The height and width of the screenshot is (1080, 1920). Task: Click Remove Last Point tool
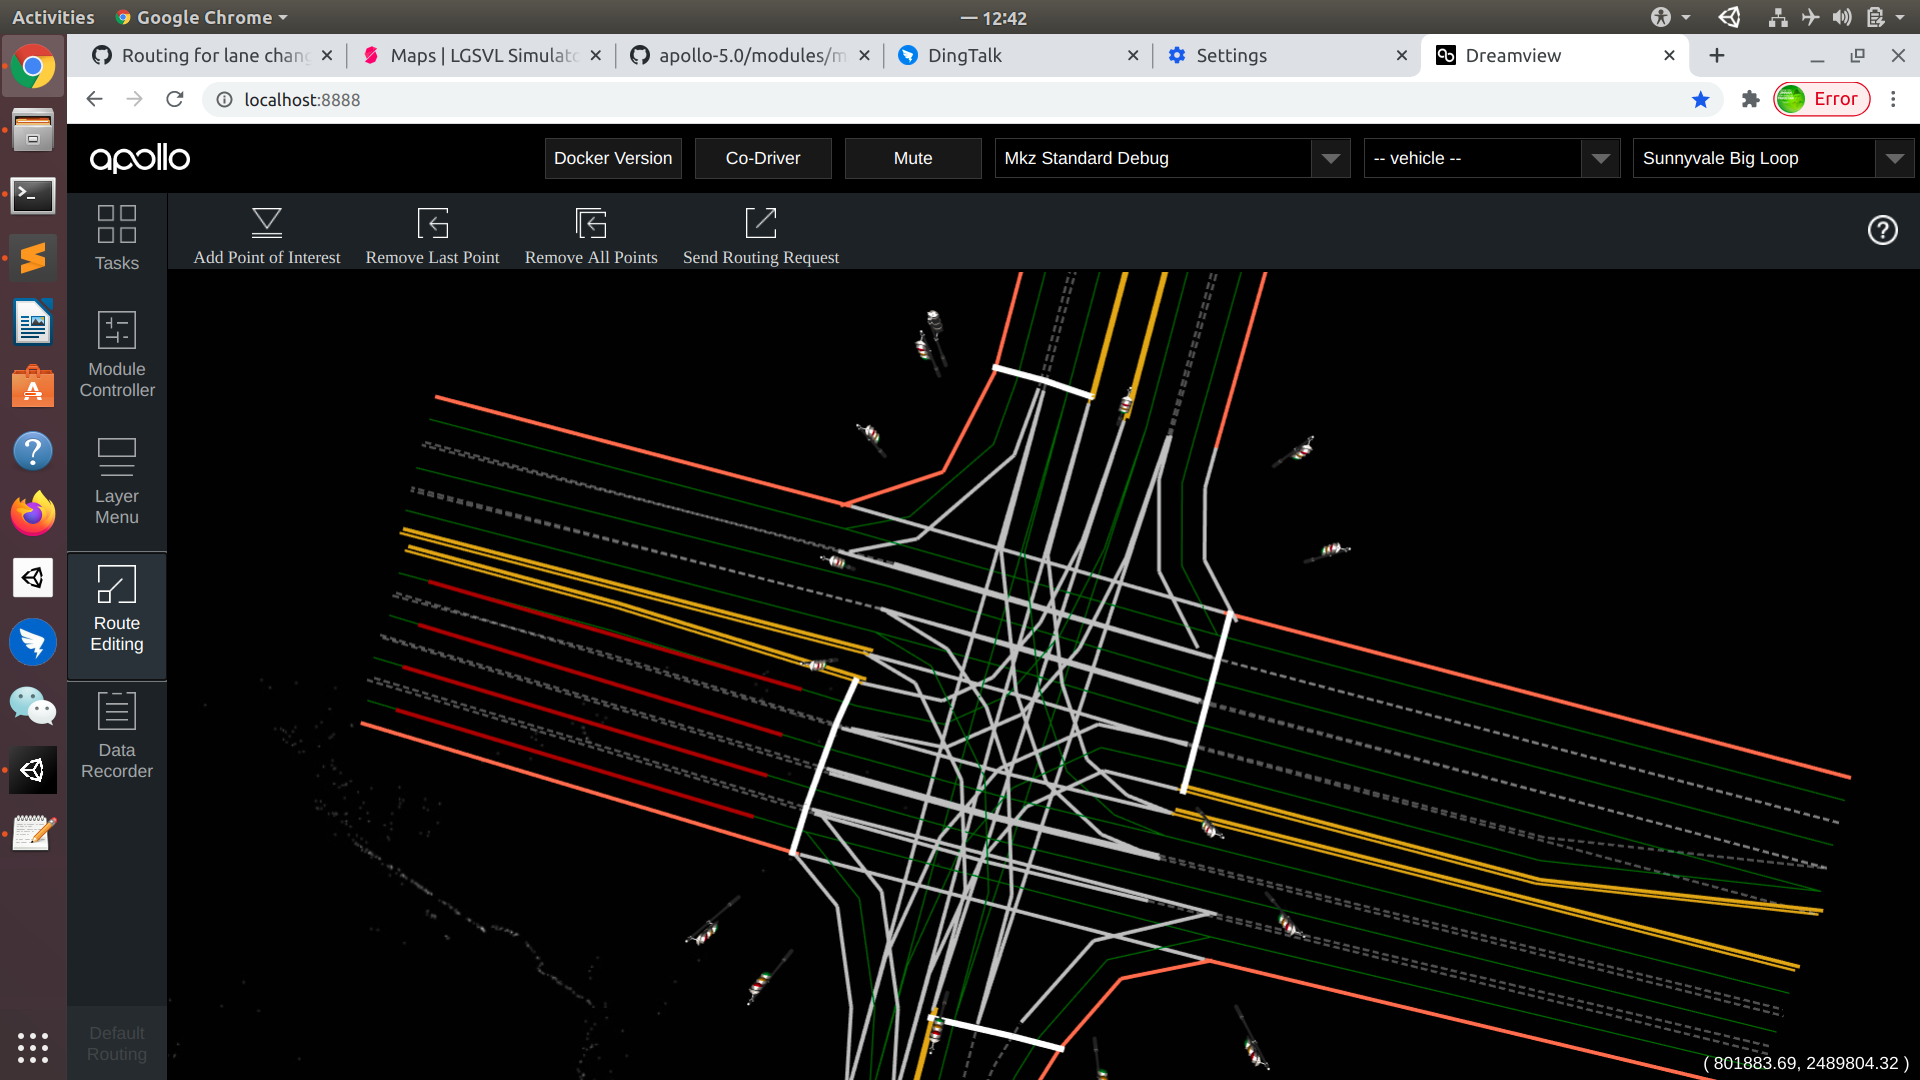pyautogui.click(x=432, y=236)
